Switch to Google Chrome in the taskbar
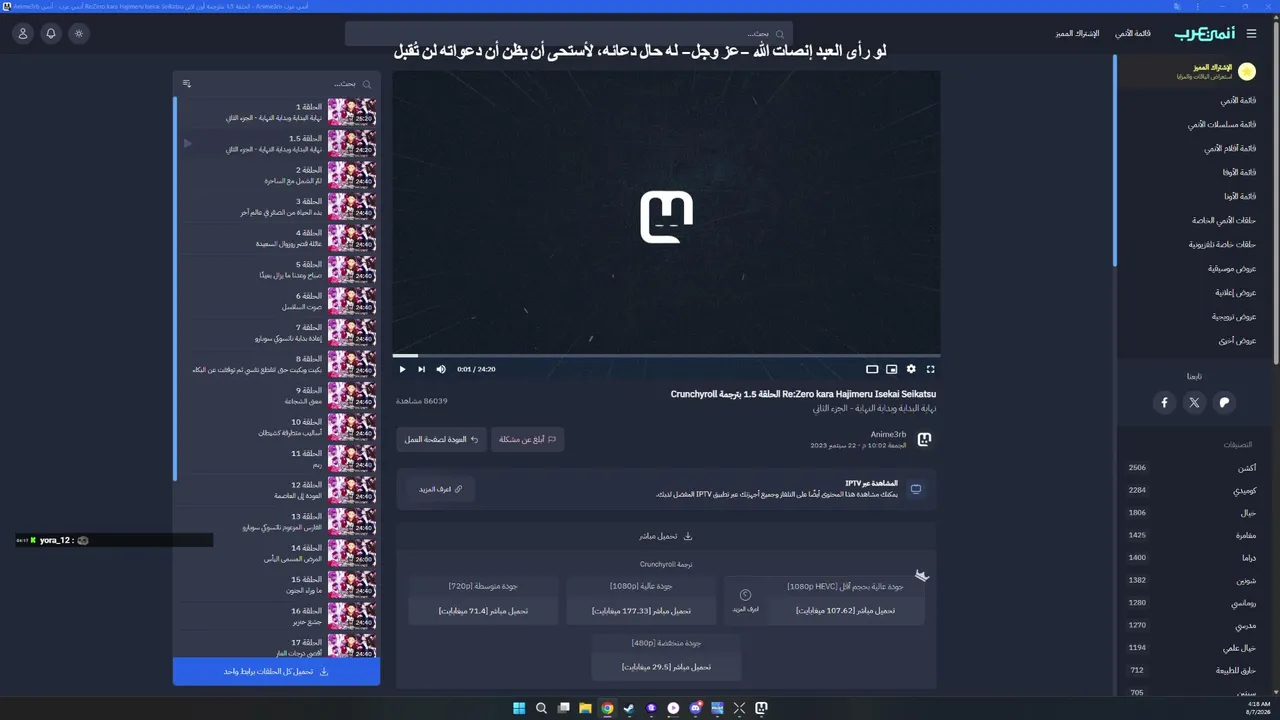The image size is (1280, 720). tap(607, 708)
